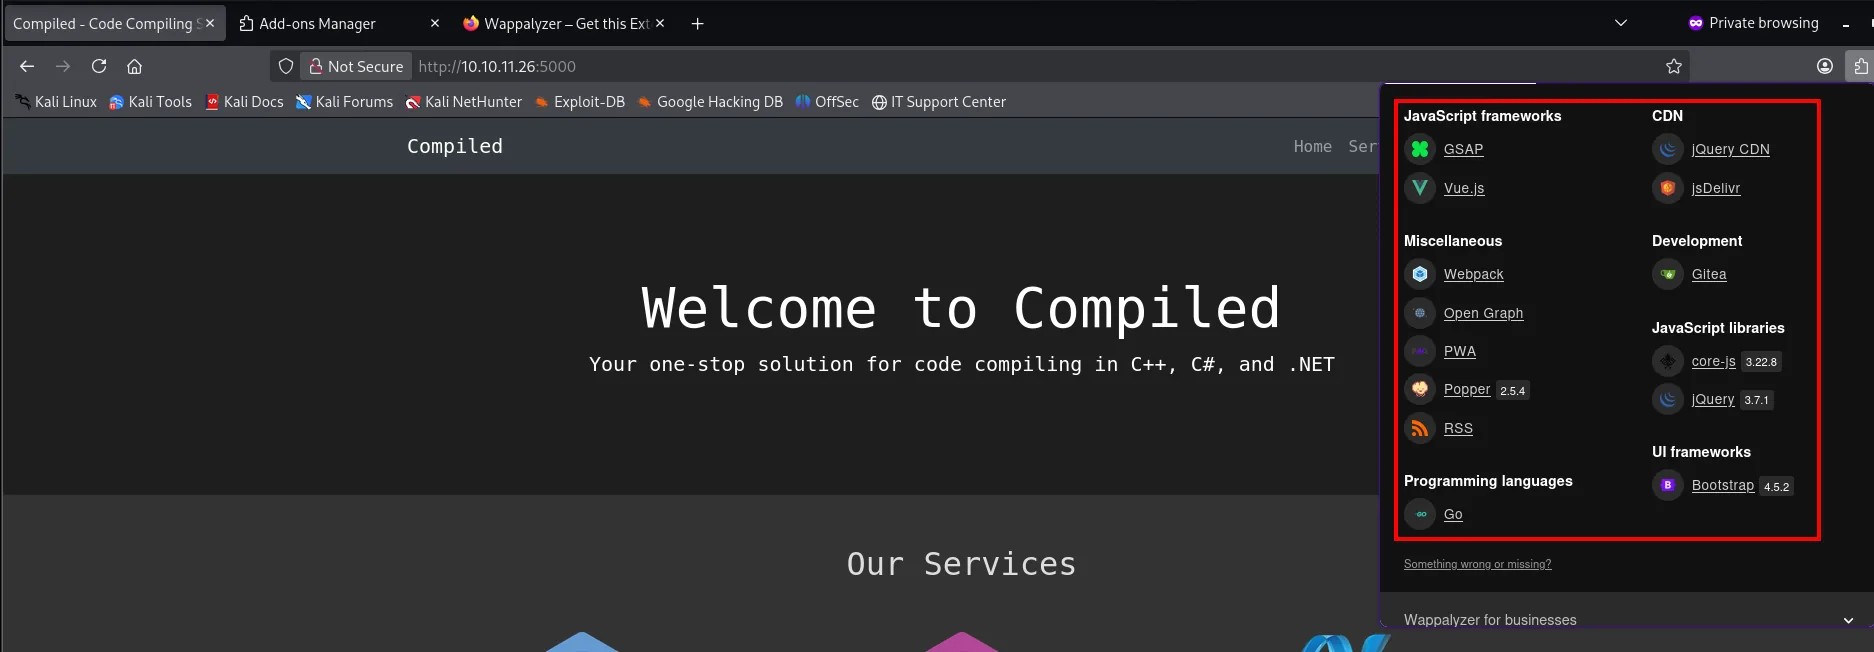This screenshot has height=652, width=1874.
Task: Switch to the Add-ons Manager tab
Action: (340, 23)
